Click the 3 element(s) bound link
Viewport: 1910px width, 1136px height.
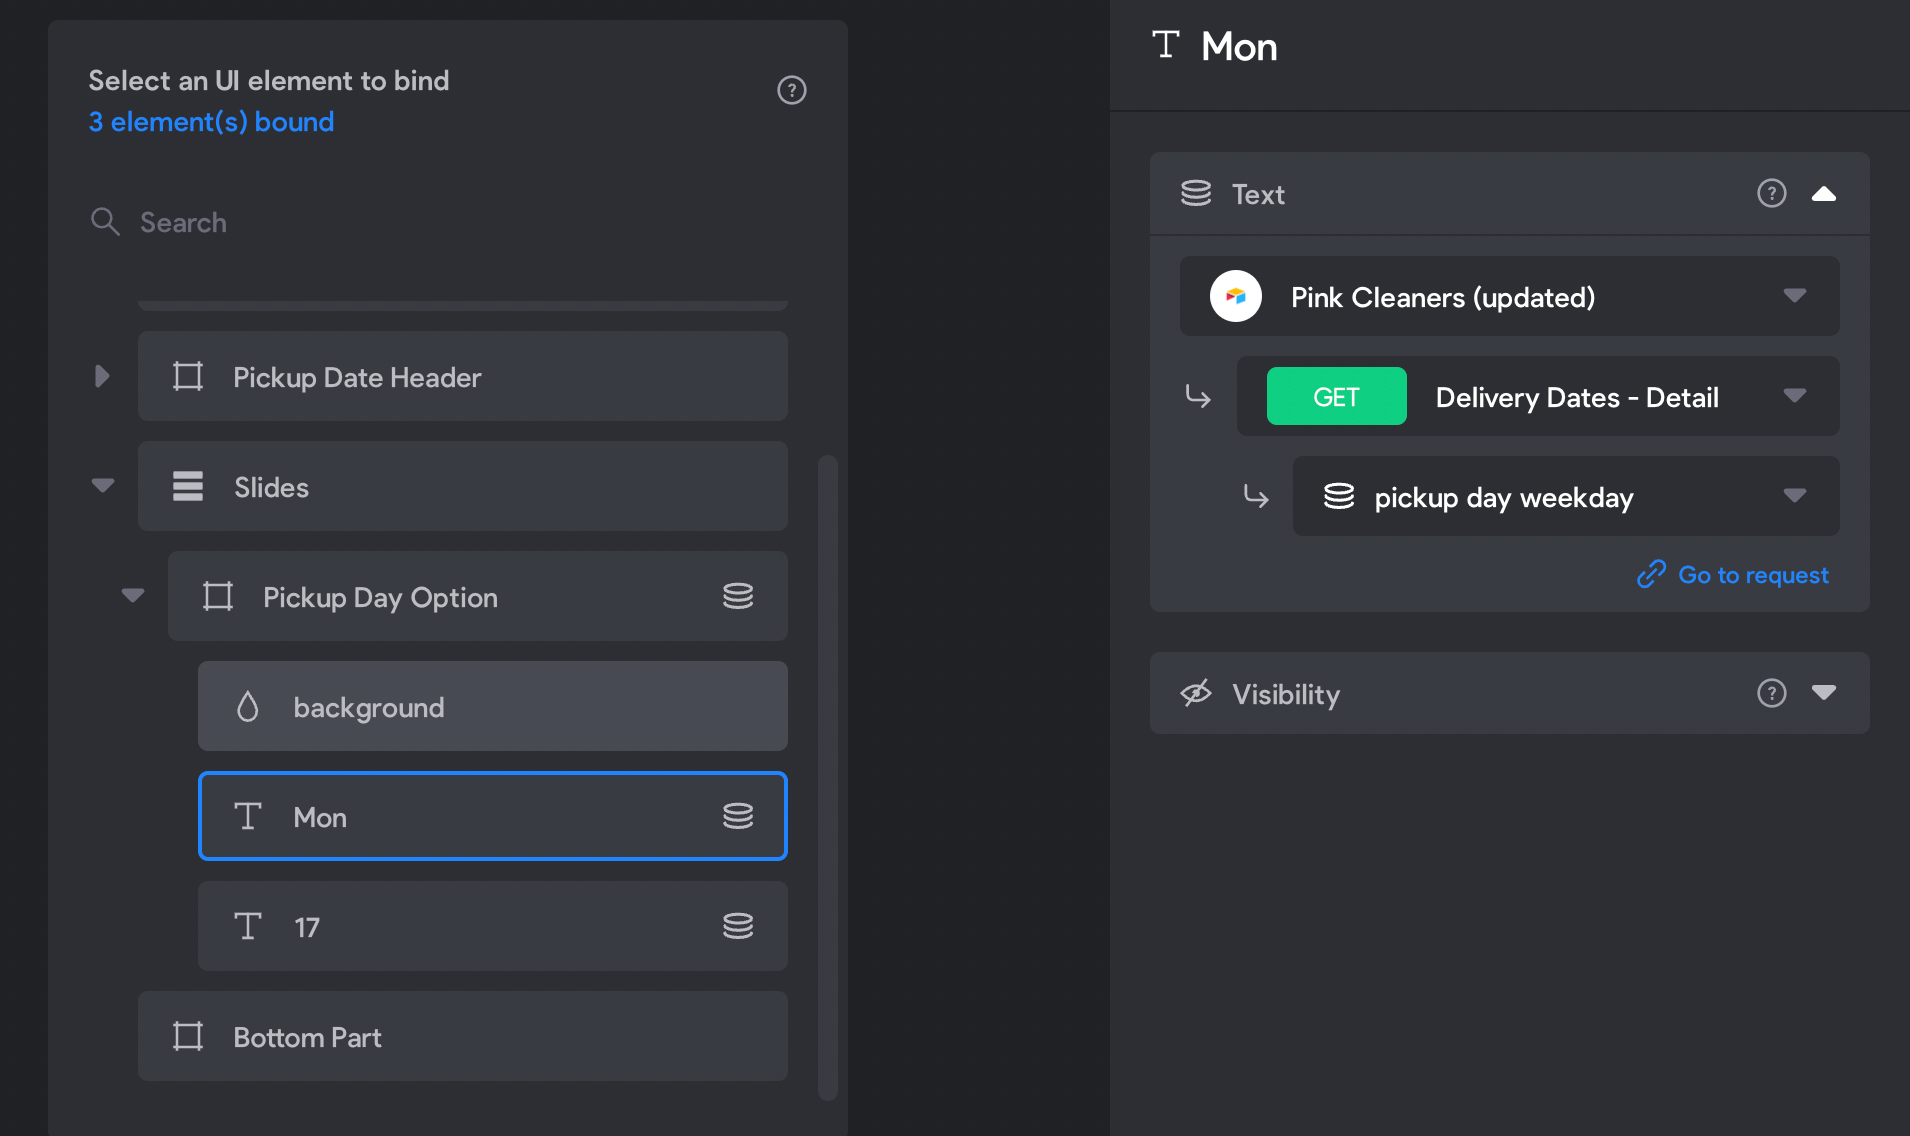[211, 122]
